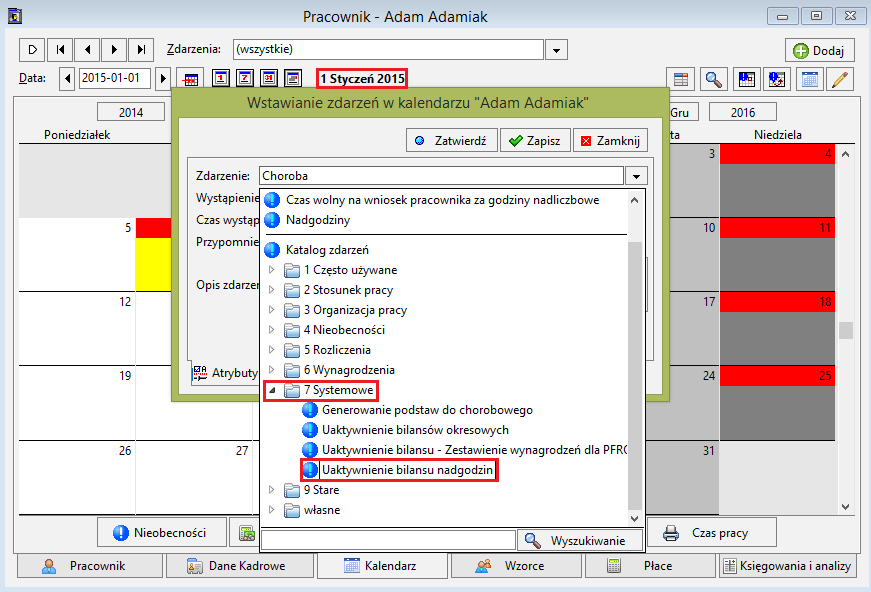Click the Czas pracy print button
Image resolution: width=871 pixels, height=592 pixels.
pyautogui.click(x=712, y=533)
